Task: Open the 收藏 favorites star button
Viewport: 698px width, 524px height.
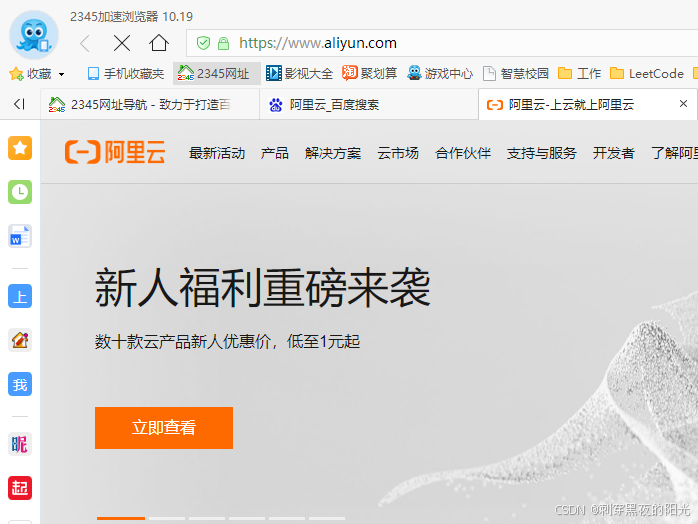Action: (x=30, y=73)
